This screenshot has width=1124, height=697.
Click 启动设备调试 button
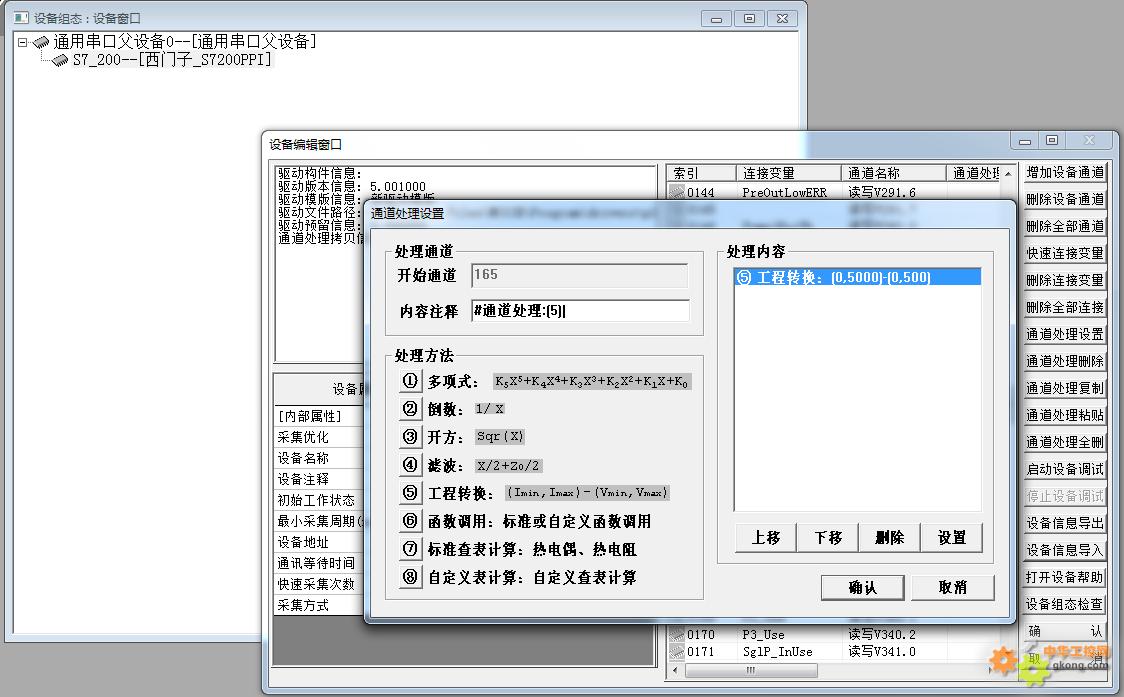[1065, 469]
